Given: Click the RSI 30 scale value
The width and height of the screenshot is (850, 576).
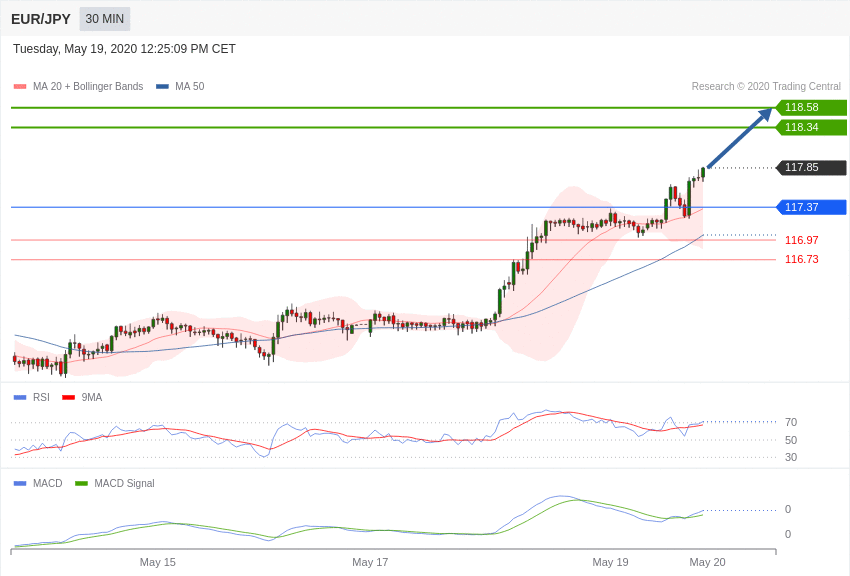Looking at the screenshot, I should [x=791, y=457].
